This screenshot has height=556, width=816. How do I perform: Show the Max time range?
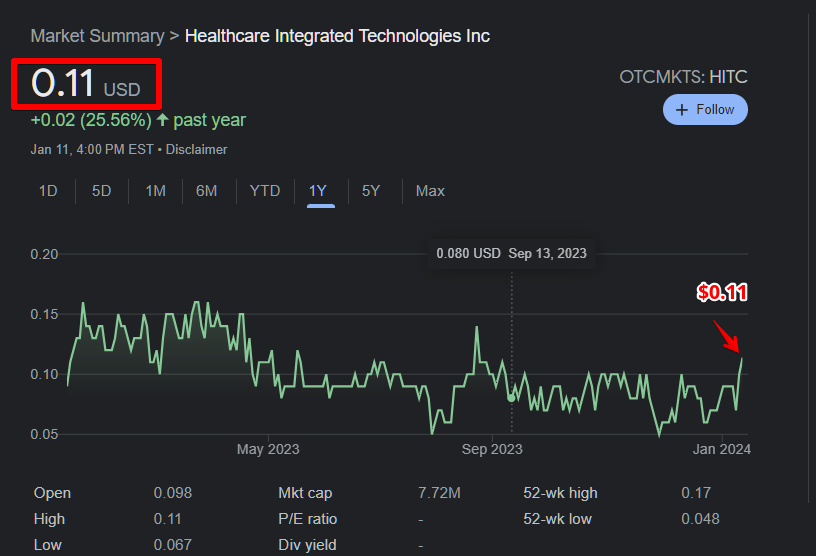[430, 191]
